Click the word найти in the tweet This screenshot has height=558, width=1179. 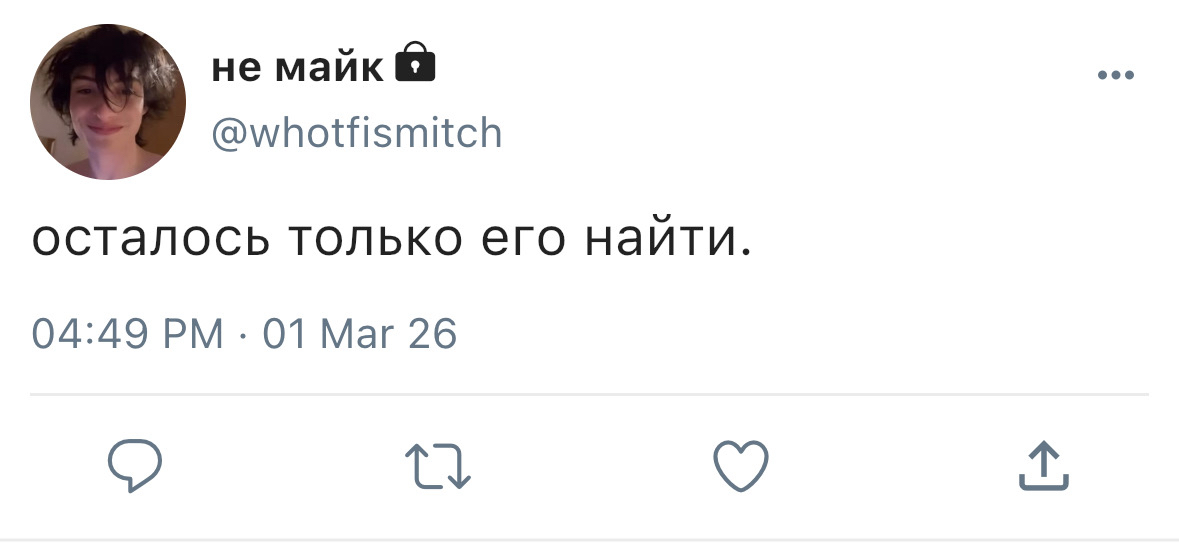pos(660,240)
